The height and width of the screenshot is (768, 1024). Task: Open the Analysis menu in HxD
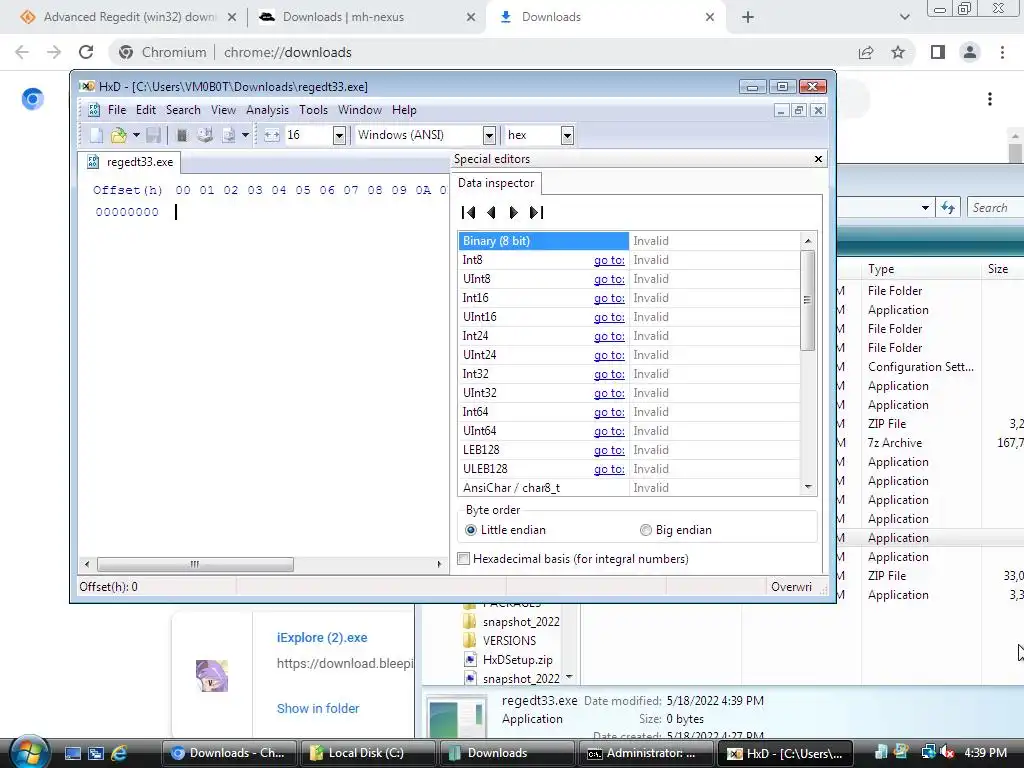(267, 110)
